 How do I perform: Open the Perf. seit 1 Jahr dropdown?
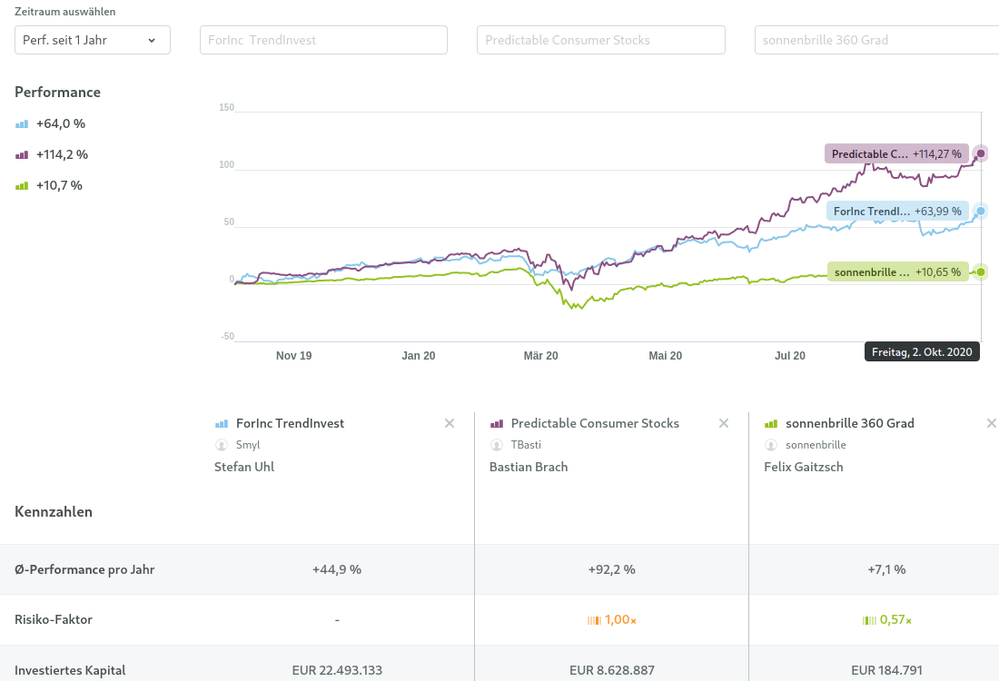point(92,40)
